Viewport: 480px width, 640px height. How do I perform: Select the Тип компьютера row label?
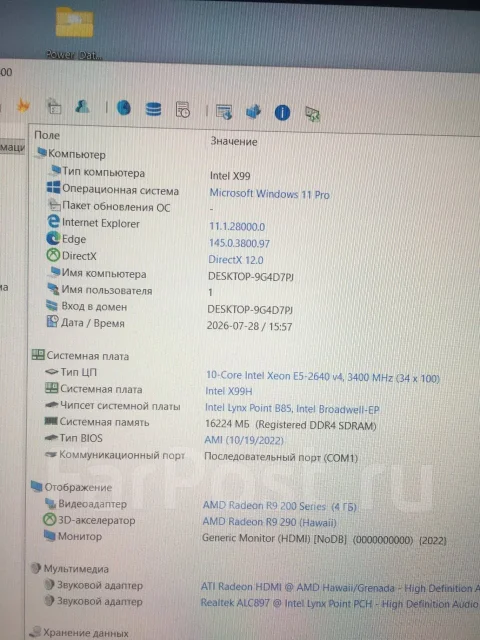103,172
